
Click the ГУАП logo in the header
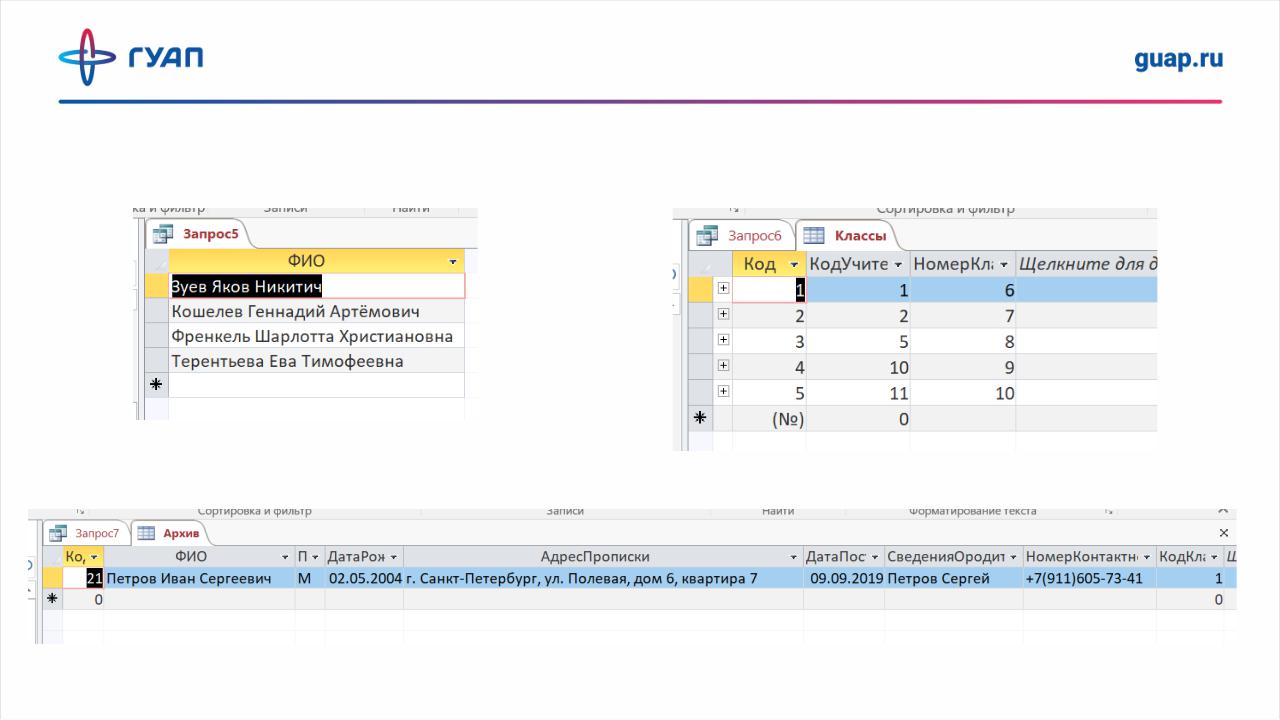click(x=130, y=57)
